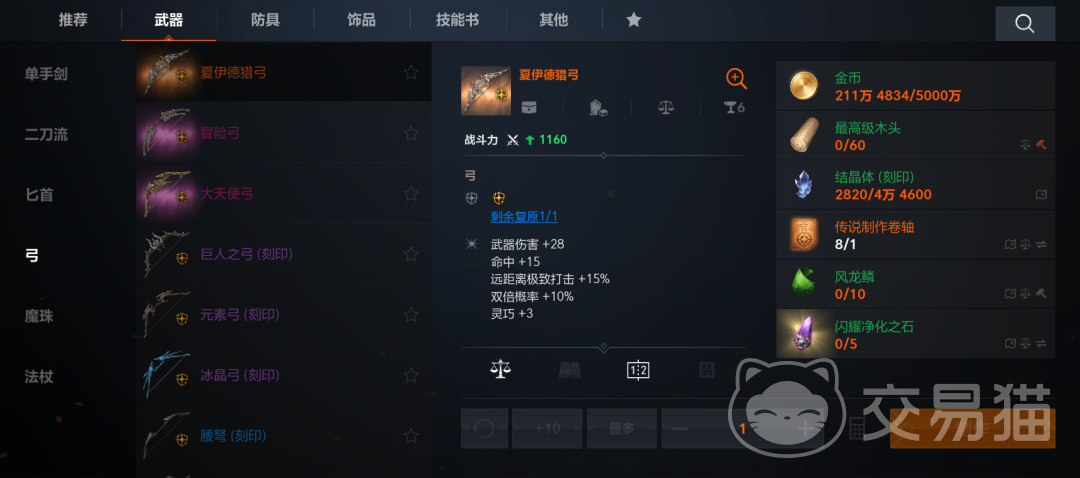Open the star favorites tab icon

[x=634, y=20]
